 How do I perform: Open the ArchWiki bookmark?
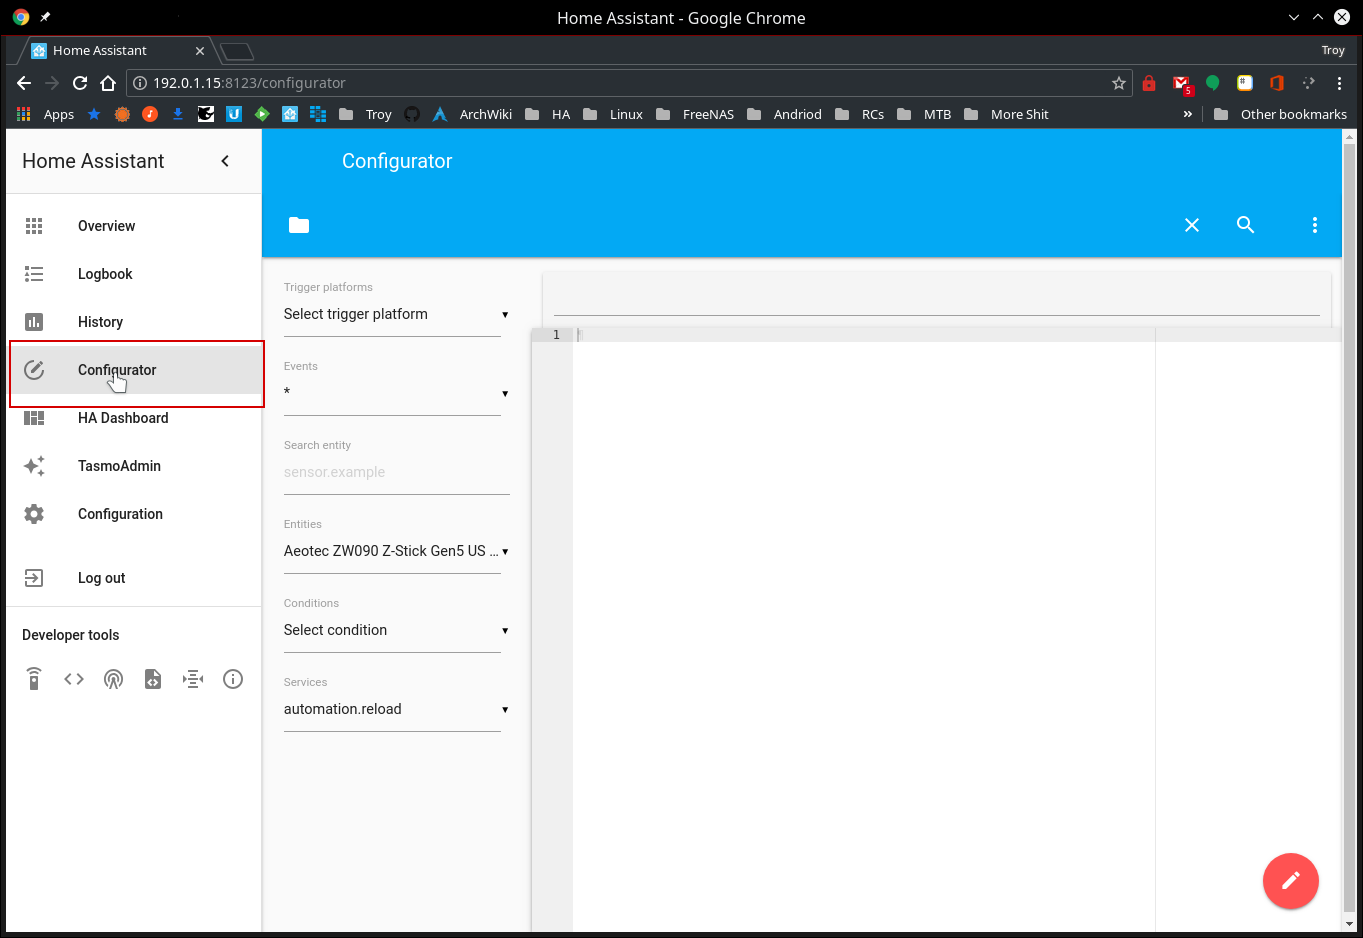pos(472,114)
